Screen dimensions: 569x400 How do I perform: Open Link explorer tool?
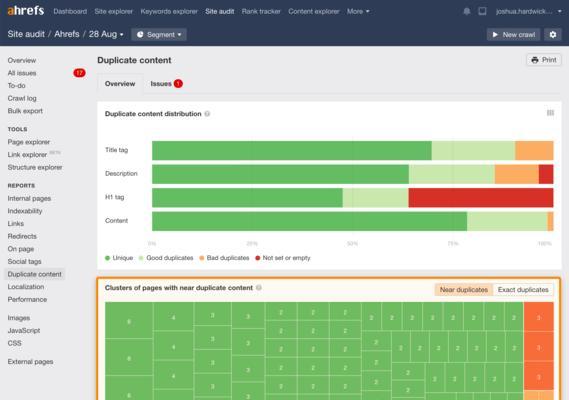click(x=27, y=155)
